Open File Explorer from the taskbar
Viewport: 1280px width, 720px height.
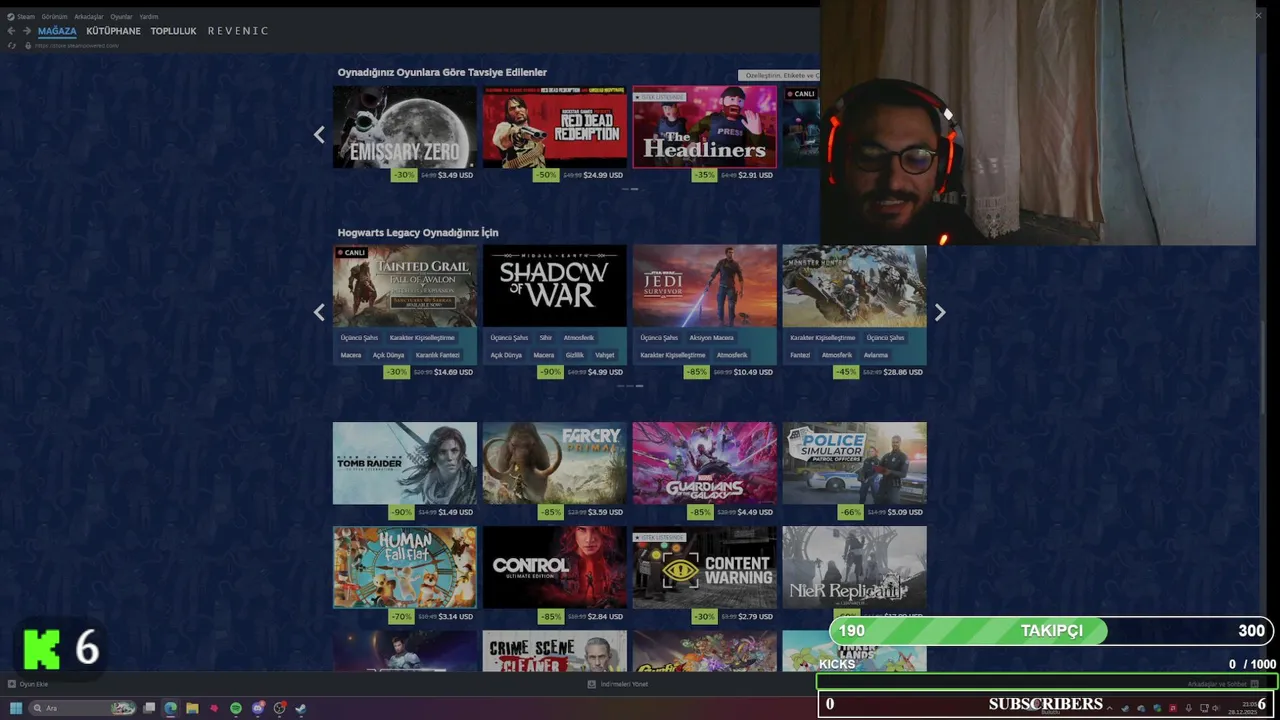192,708
